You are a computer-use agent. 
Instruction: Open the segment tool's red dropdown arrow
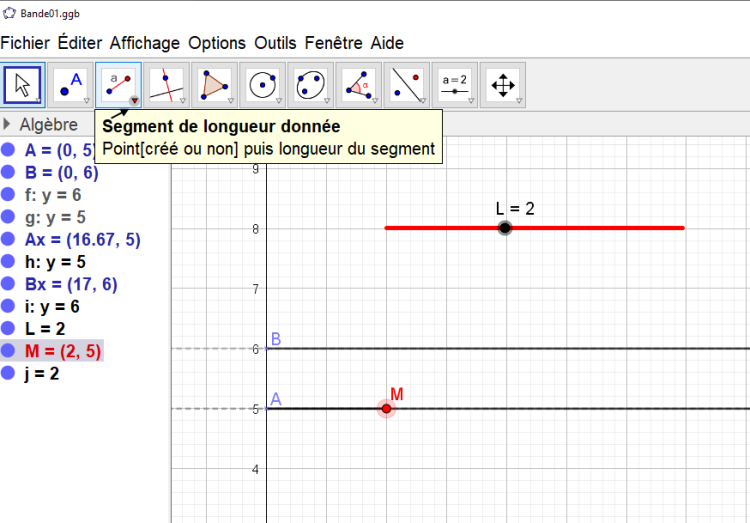pos(134,101)
